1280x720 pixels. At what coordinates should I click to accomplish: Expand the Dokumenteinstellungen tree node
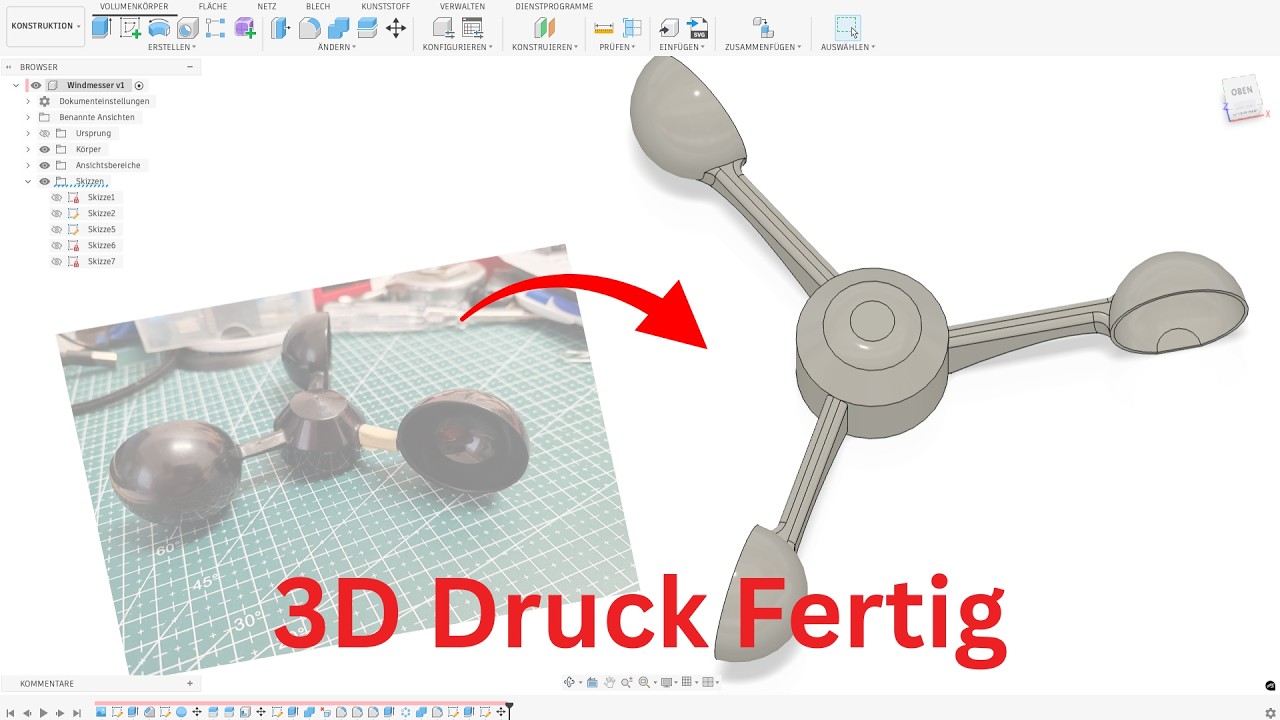[28, 101]
